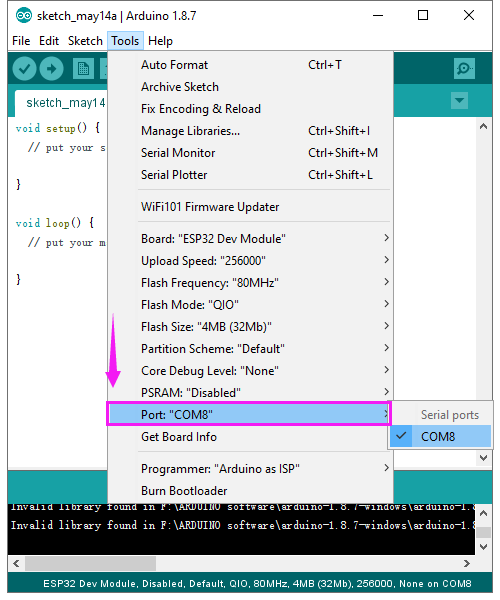500x600 pixels.
Task: Expand the Board ESP32 Dev Module submenu
Action: click(x=250, y=238)
